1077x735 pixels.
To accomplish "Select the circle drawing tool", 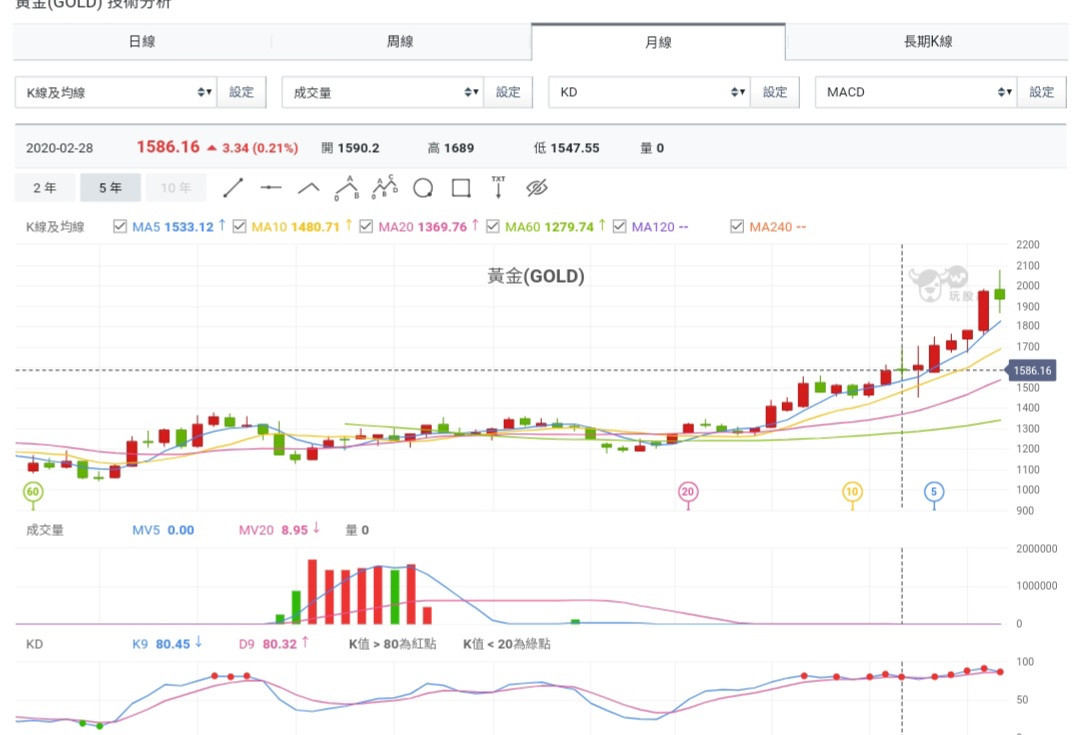I will (x=423, y=188).
